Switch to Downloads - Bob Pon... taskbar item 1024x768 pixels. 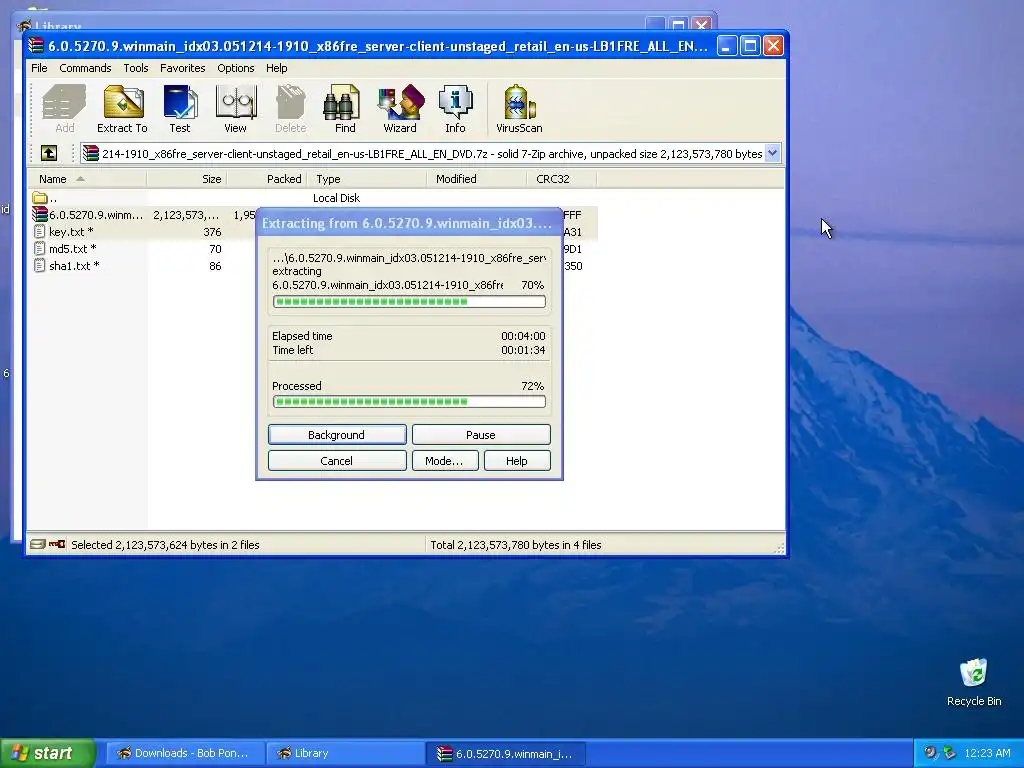(x=185, y=754)
